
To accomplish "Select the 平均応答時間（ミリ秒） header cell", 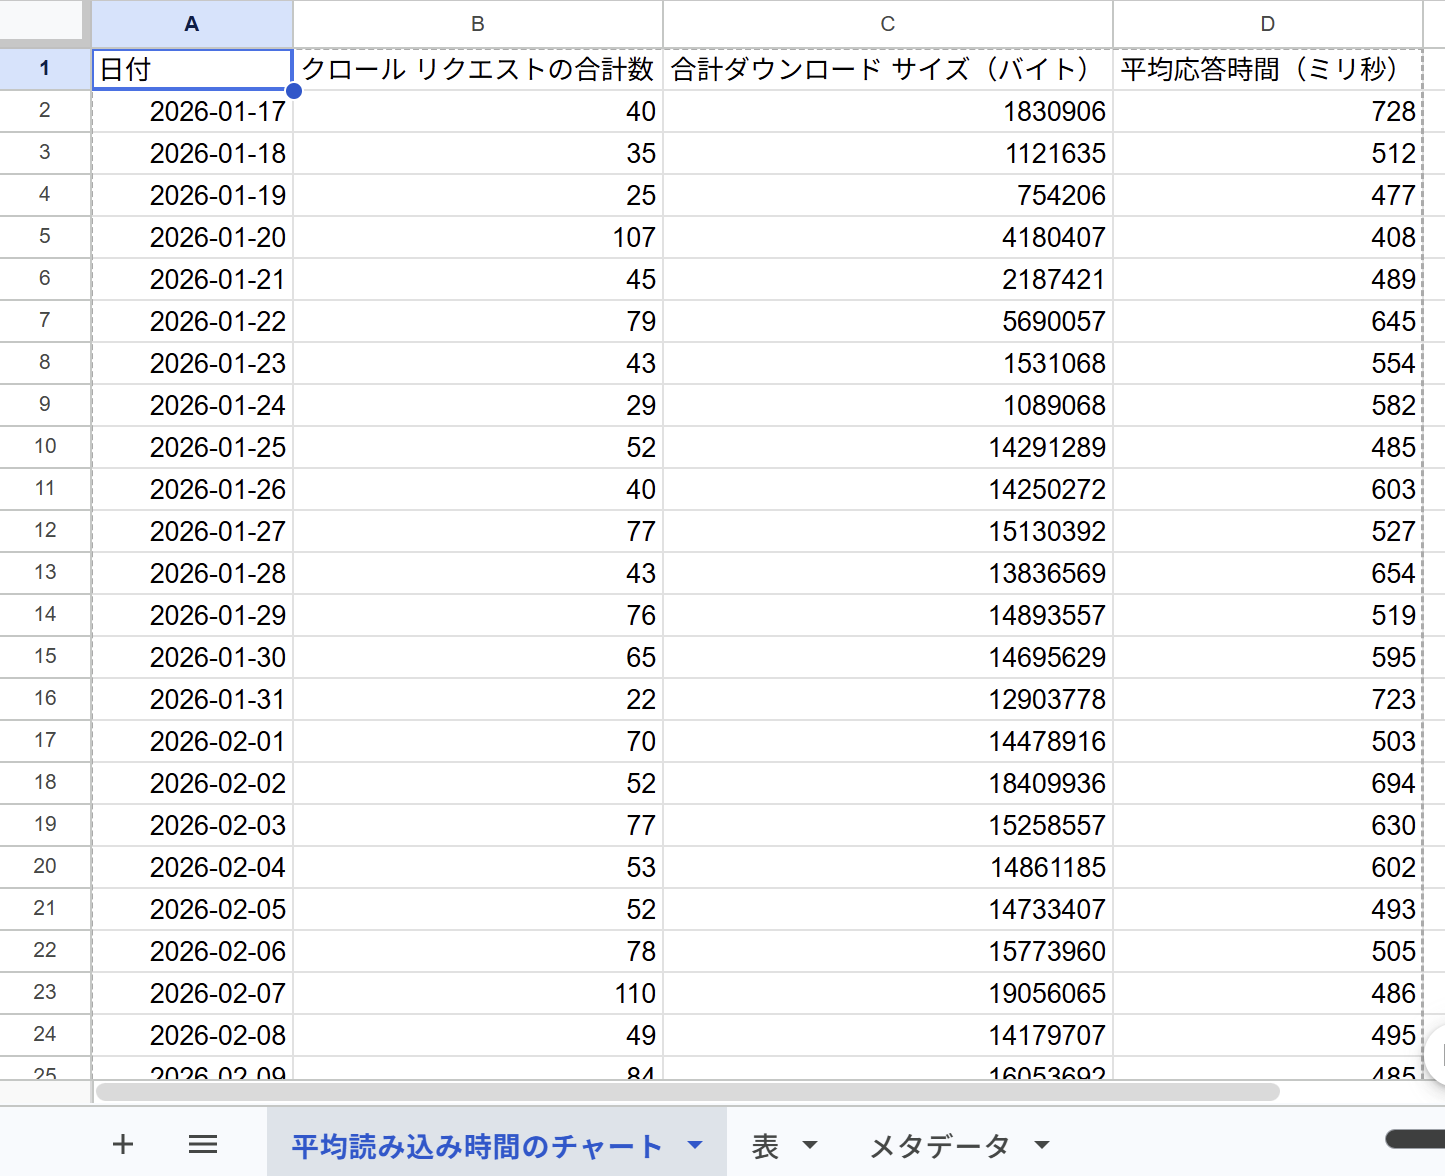I will (1267, 68).
